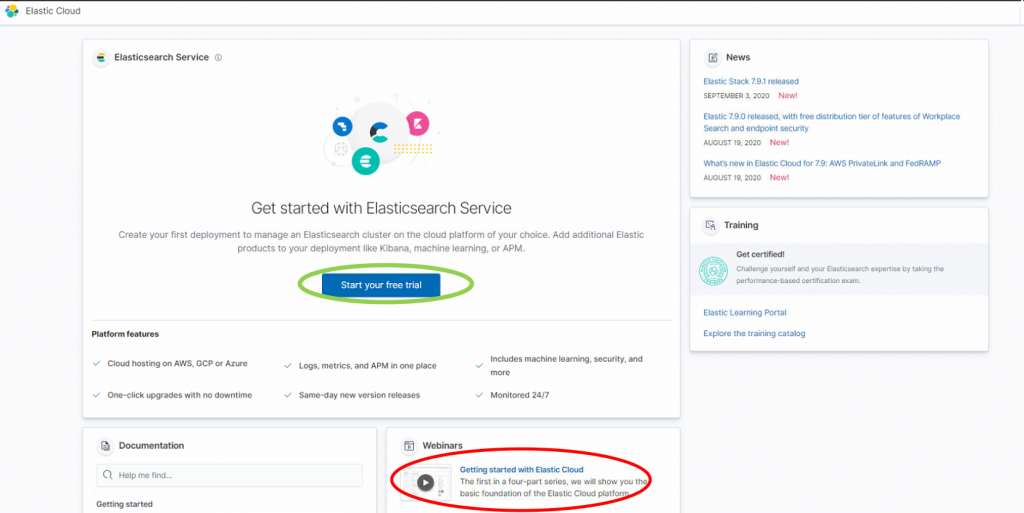Click the Elasticsearch Service card icon
Image resolution: width=1024 pixels, height=513 pixels.
[101, 57]
